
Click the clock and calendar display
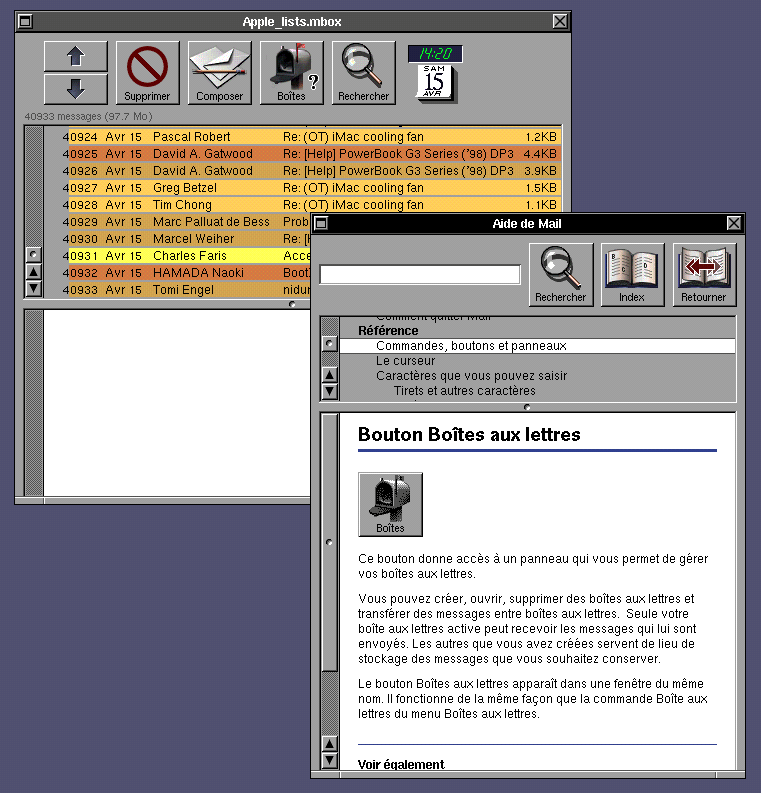point(435,74)
